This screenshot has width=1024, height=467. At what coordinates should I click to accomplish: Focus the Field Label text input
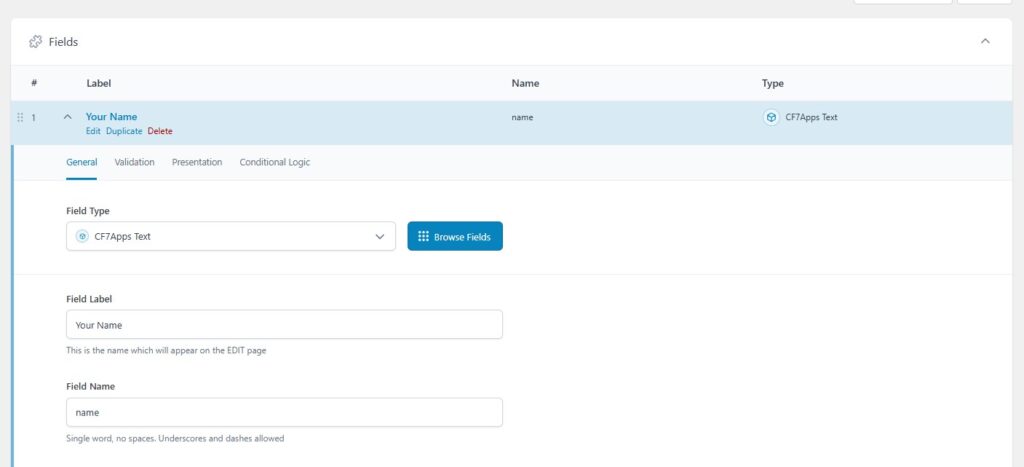tap(284, 325)
